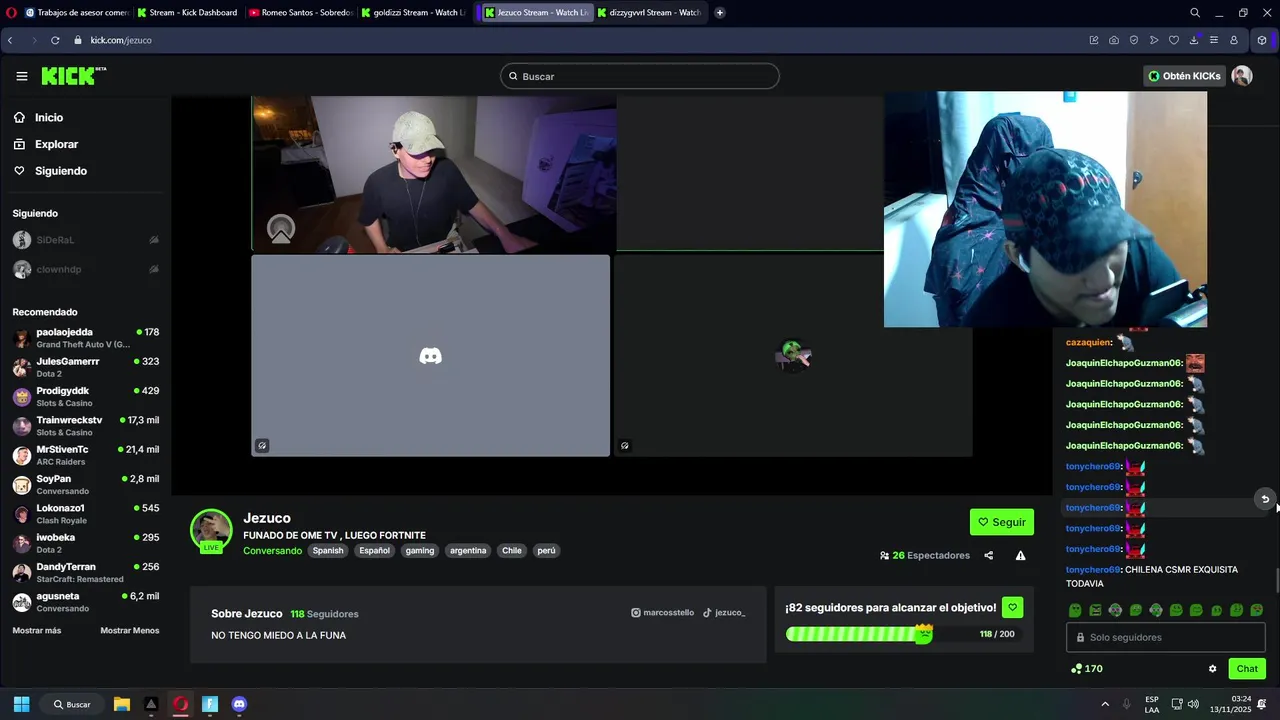Click the Opera flow send icon

[1154, 40]
